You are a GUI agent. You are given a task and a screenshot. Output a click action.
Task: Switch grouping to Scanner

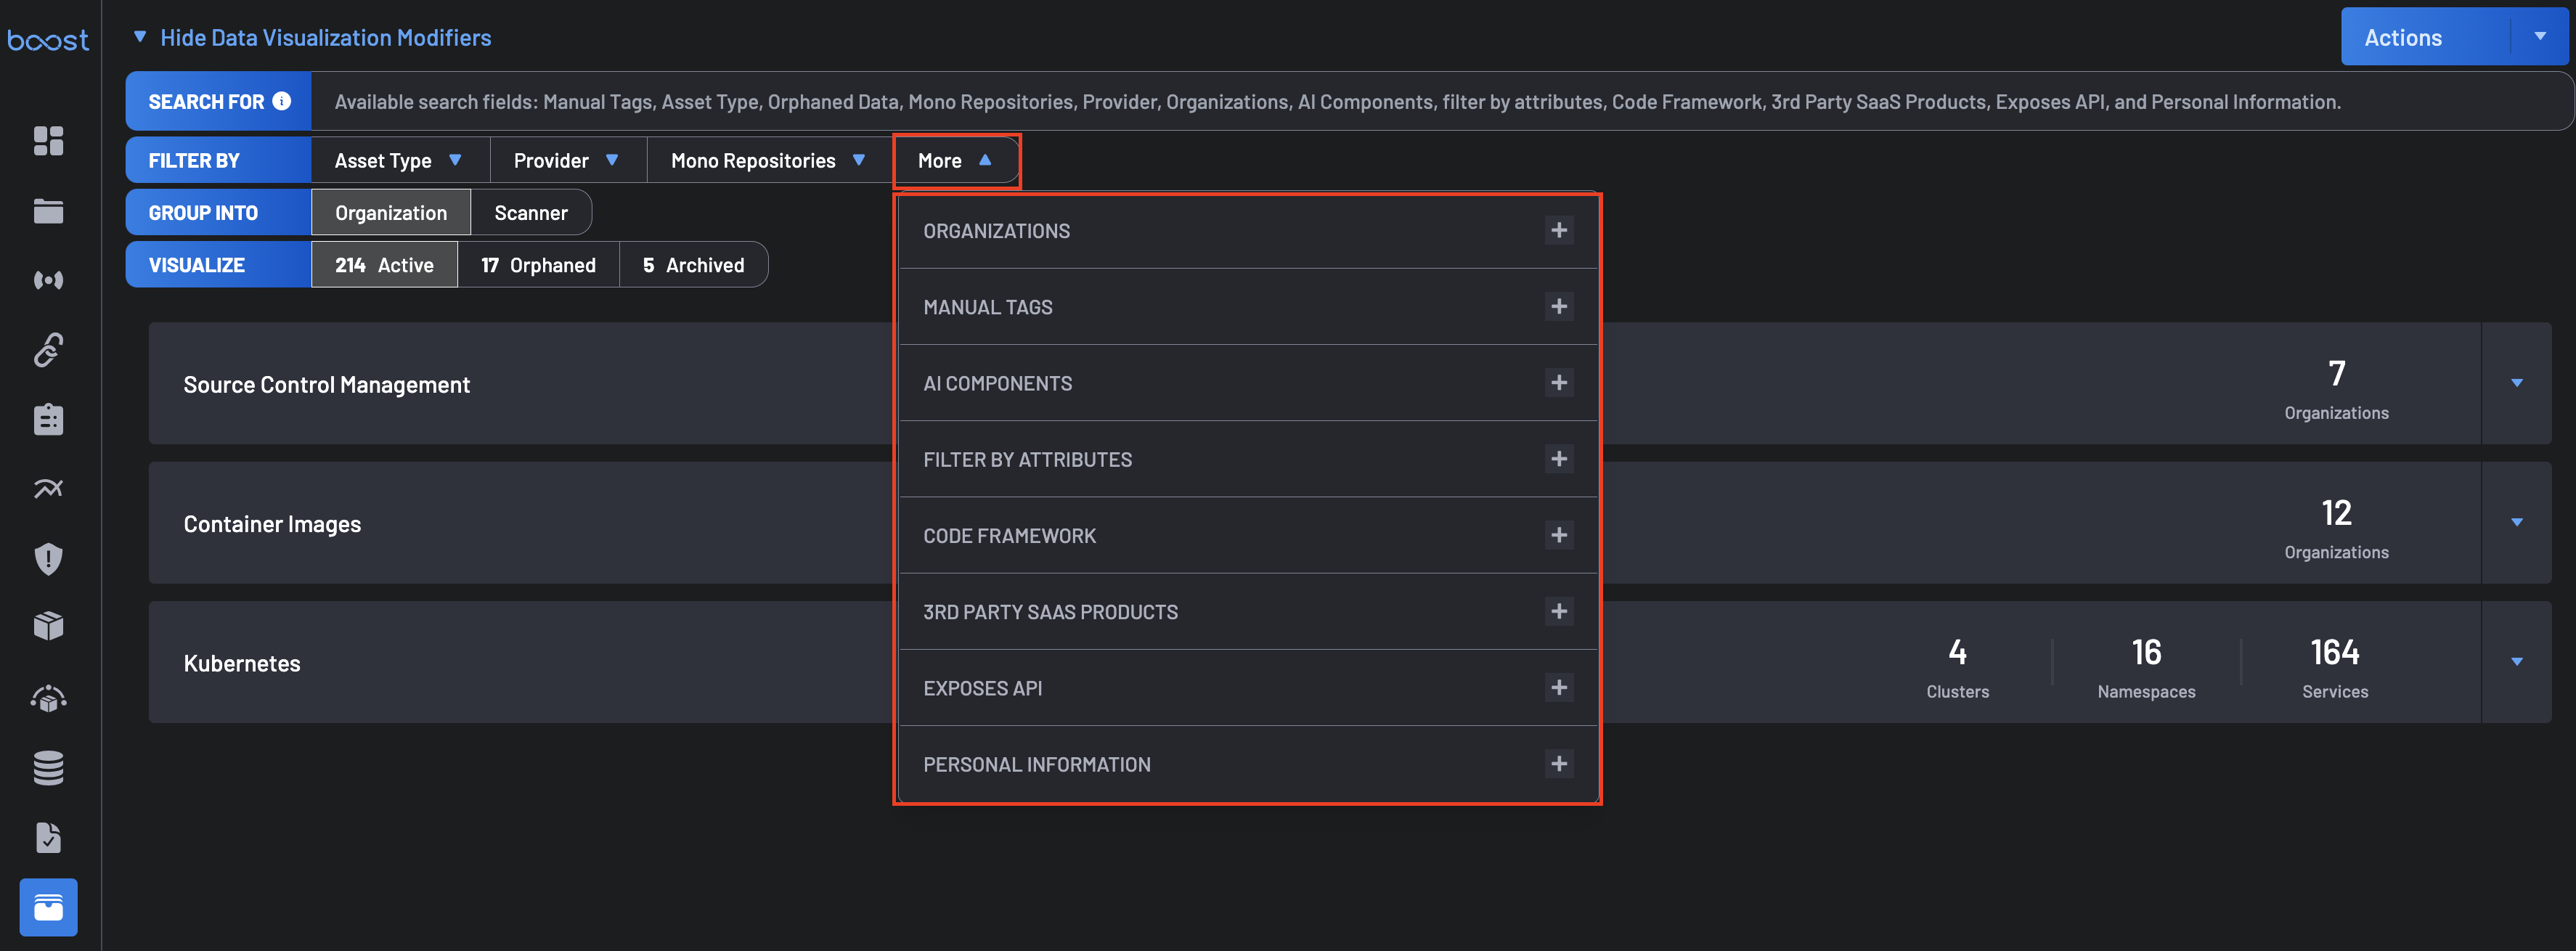[x=530, y=213]
